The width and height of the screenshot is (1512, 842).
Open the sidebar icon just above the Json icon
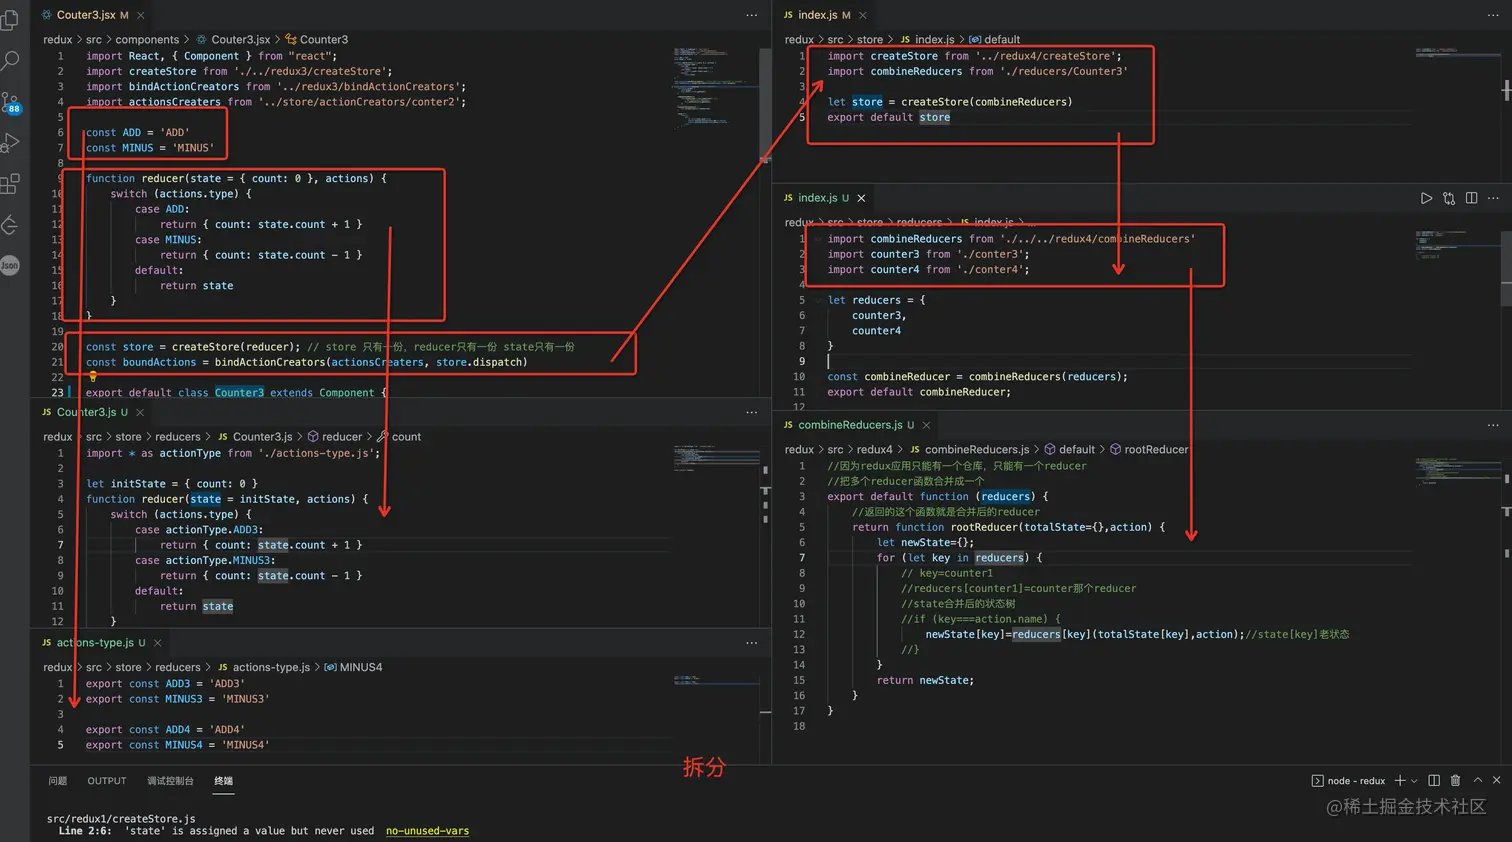pyautogui.click(x=10, y=225)
